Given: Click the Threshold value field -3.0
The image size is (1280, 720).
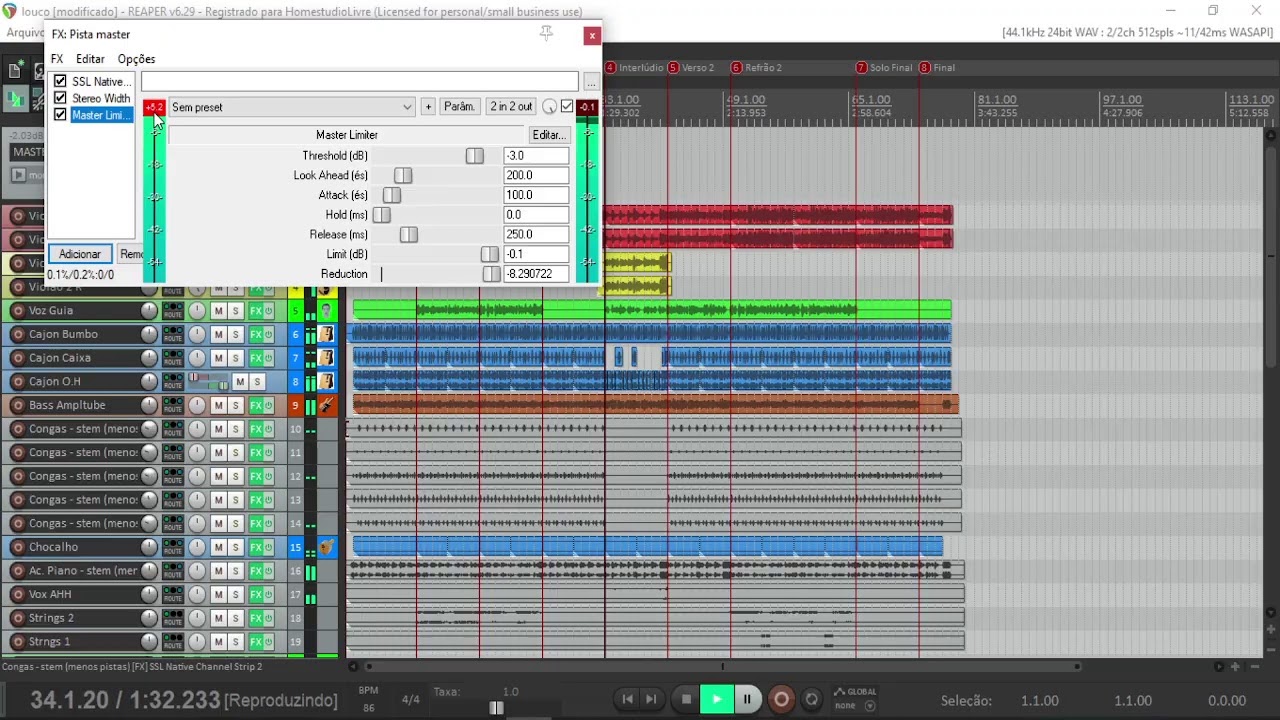Looking at the screenshot, I should [536, 156].
